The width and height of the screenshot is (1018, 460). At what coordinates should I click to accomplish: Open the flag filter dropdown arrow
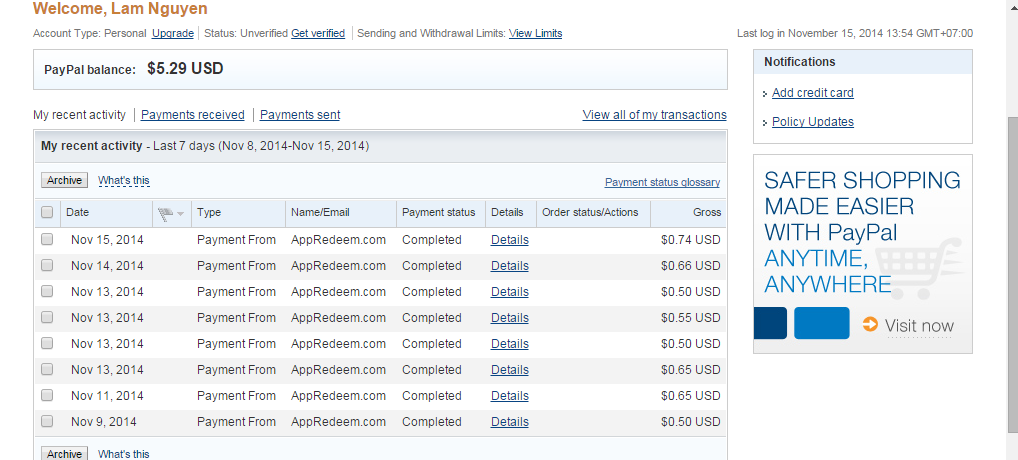pyautogui.click(x=181, y=214)
